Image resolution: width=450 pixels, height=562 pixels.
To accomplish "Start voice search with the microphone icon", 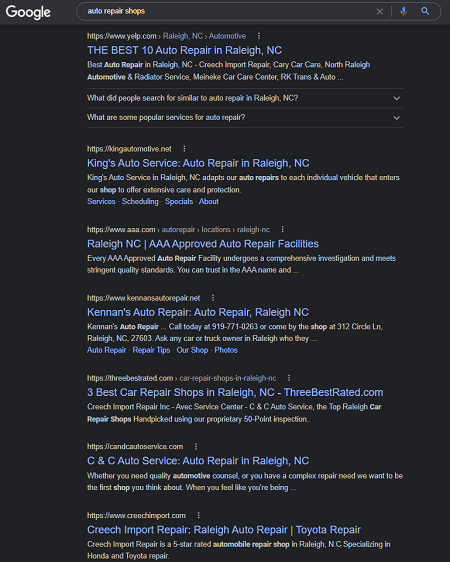I will (x=404, y=11).
